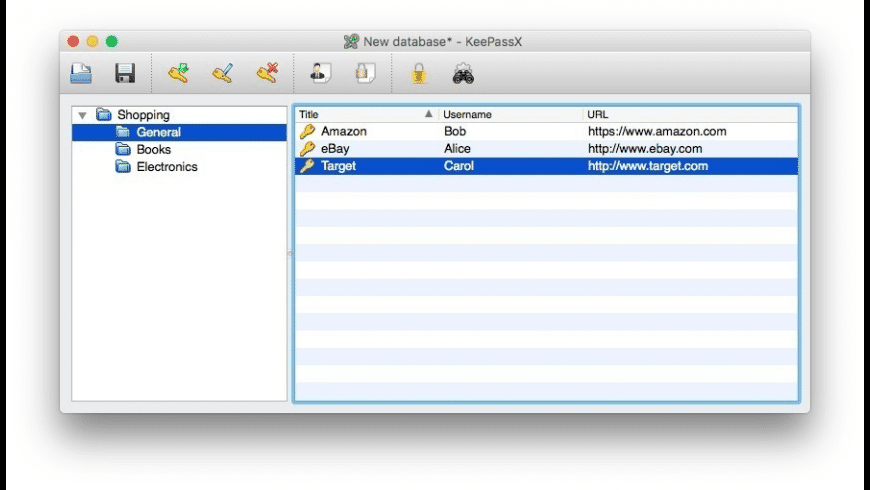870x490 pixels.
Task: Click the splitter handle between panes
Action: tap(290, 254)
